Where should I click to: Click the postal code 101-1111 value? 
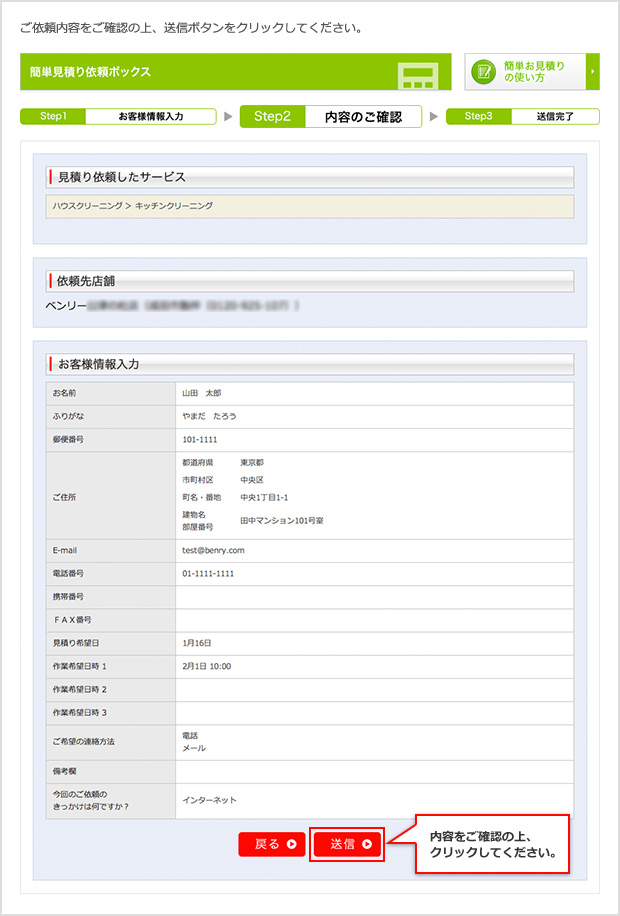(x=200, y=439)
